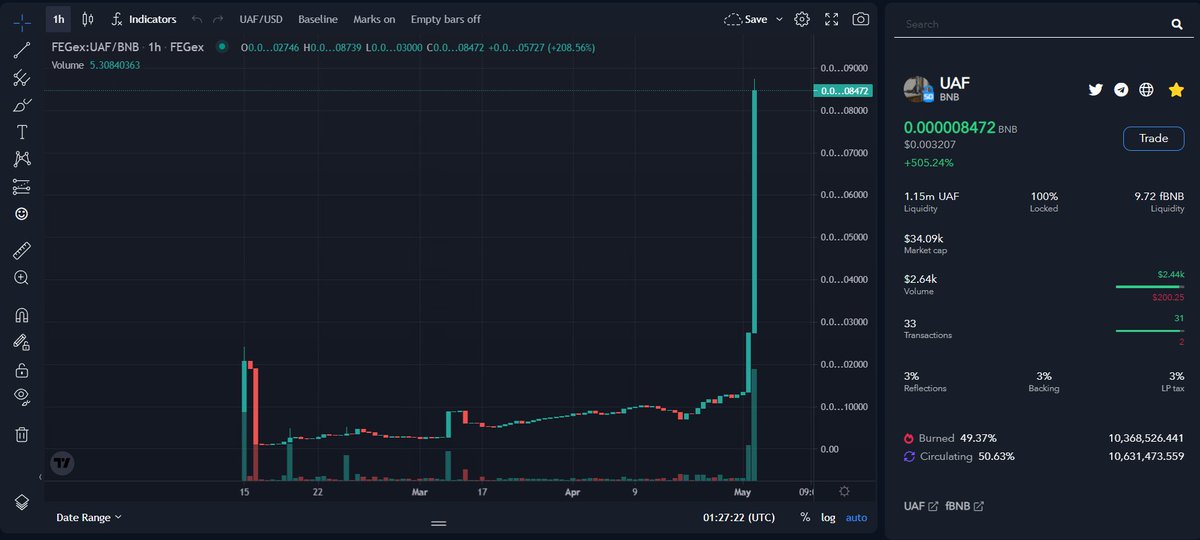This screenshot has height=540, width=1200.
Task: Open the UAF contract link
Action: (x=920, y=506)
